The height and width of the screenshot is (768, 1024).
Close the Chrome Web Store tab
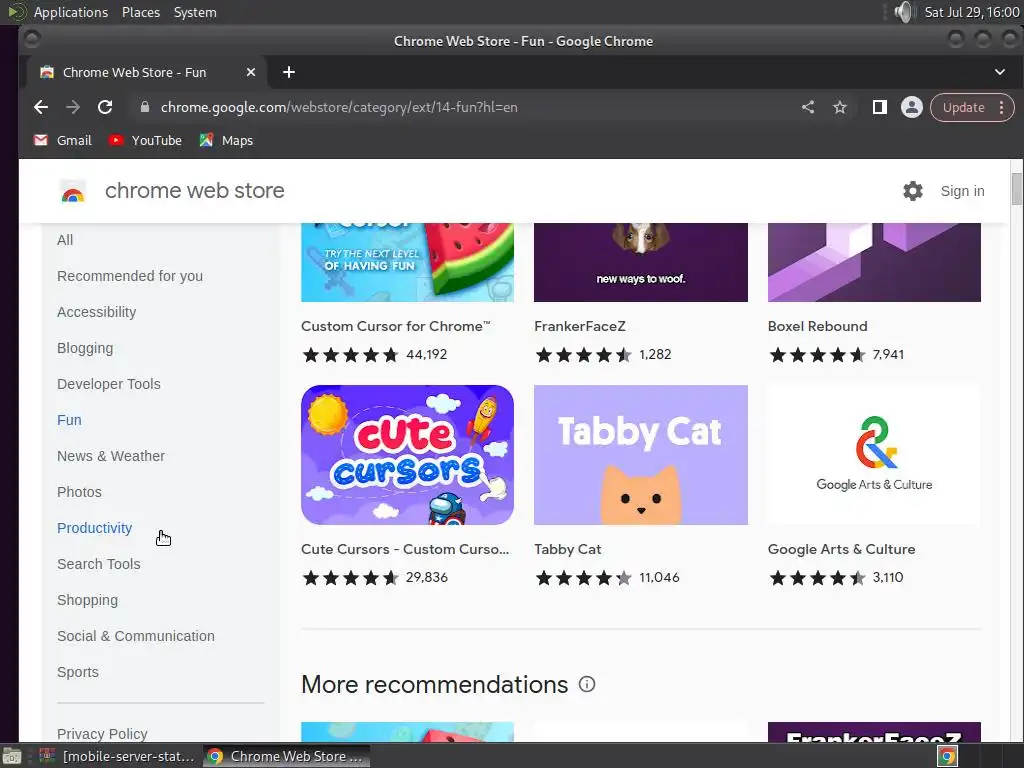(x=251, y=72)
